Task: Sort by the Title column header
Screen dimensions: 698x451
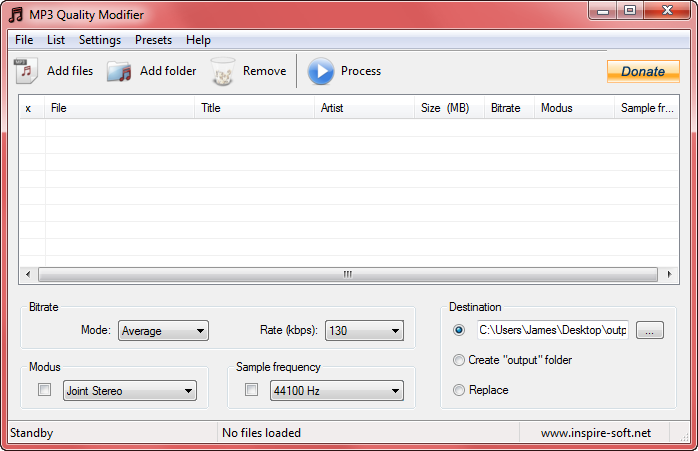Action: coord(254,108)
